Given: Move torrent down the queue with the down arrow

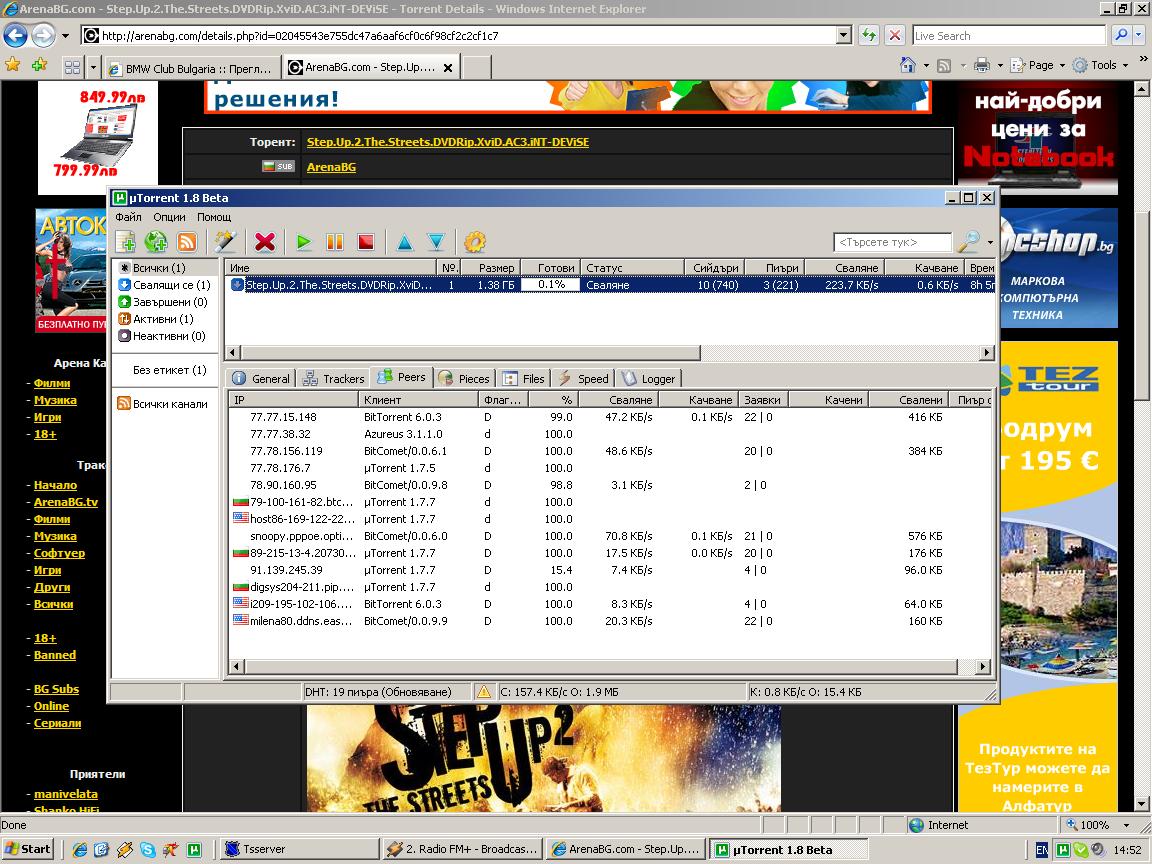Looking at the screenshot, I should pos(436,242).
